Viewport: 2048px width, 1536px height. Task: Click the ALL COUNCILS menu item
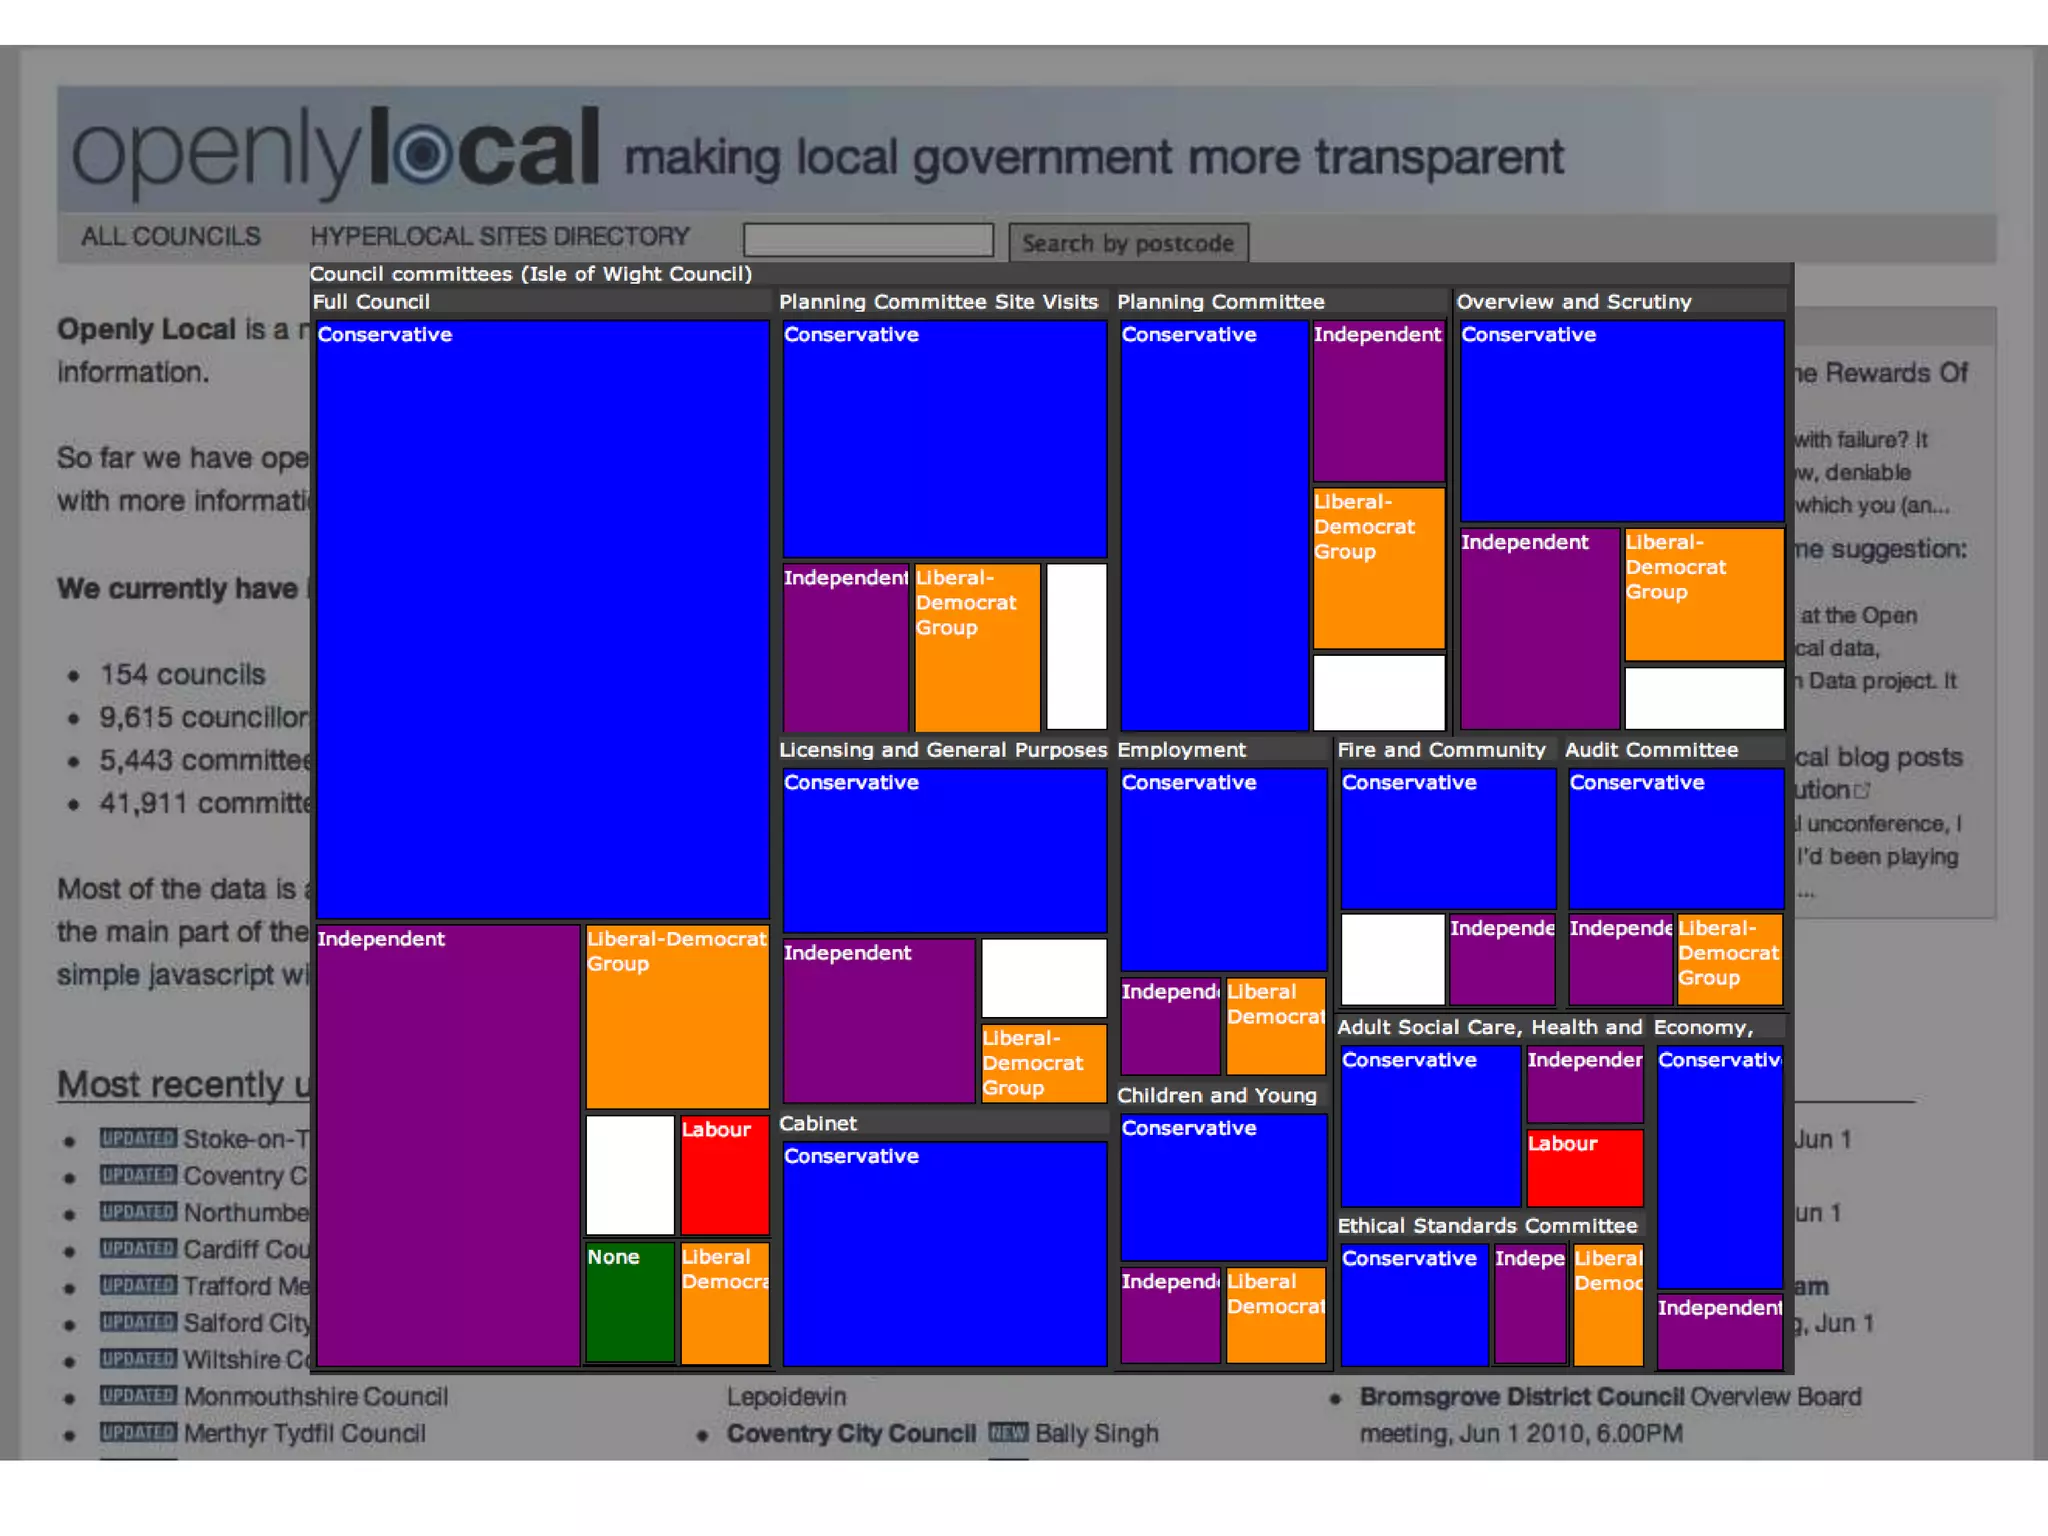point(170,237)
